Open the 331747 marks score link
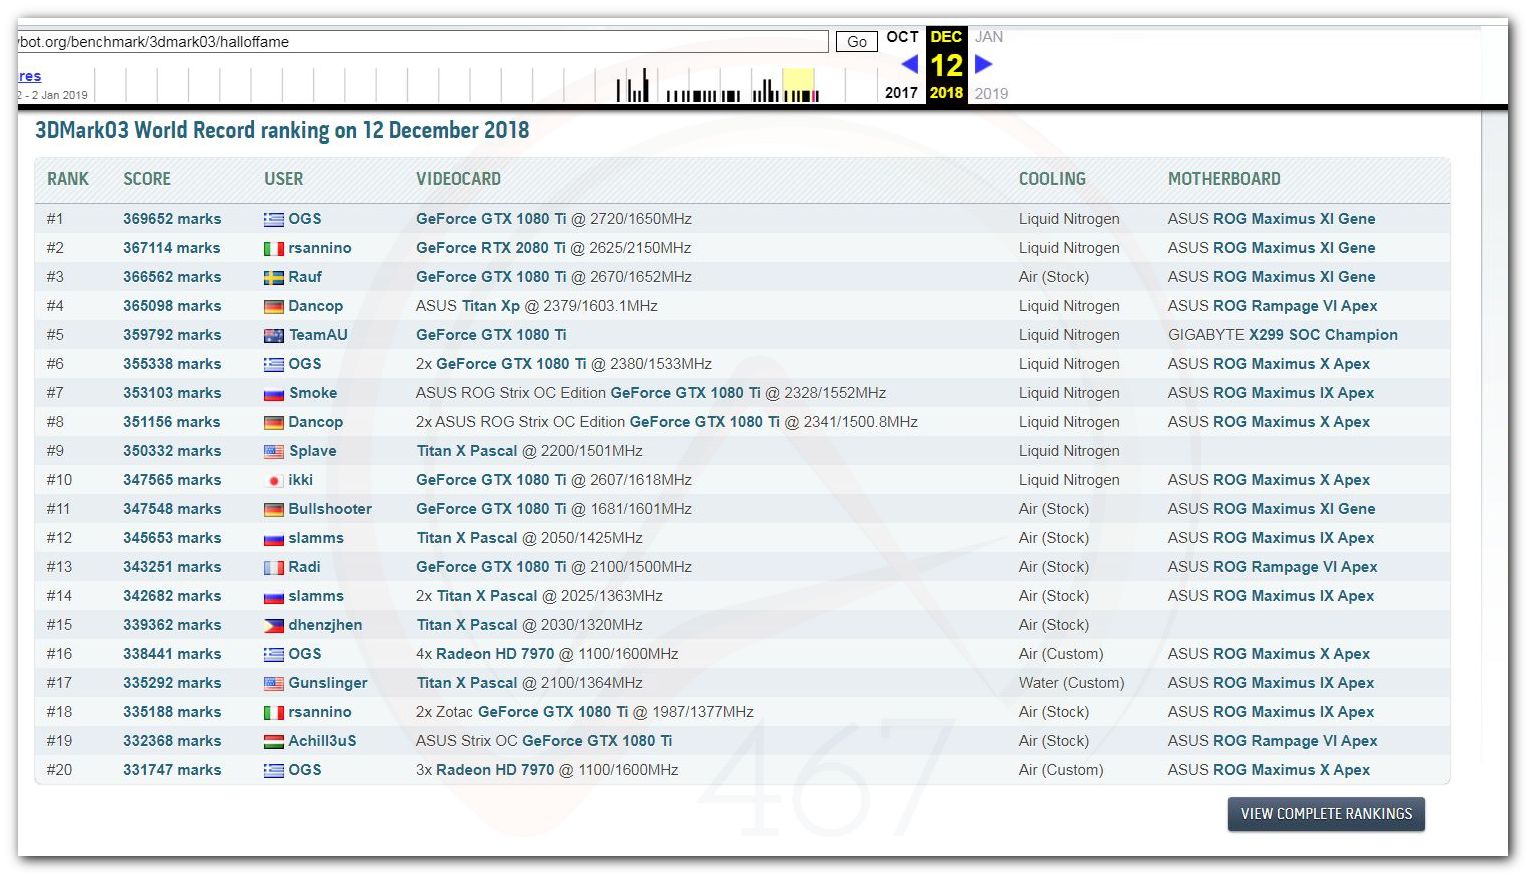 (x=172, y=770)
